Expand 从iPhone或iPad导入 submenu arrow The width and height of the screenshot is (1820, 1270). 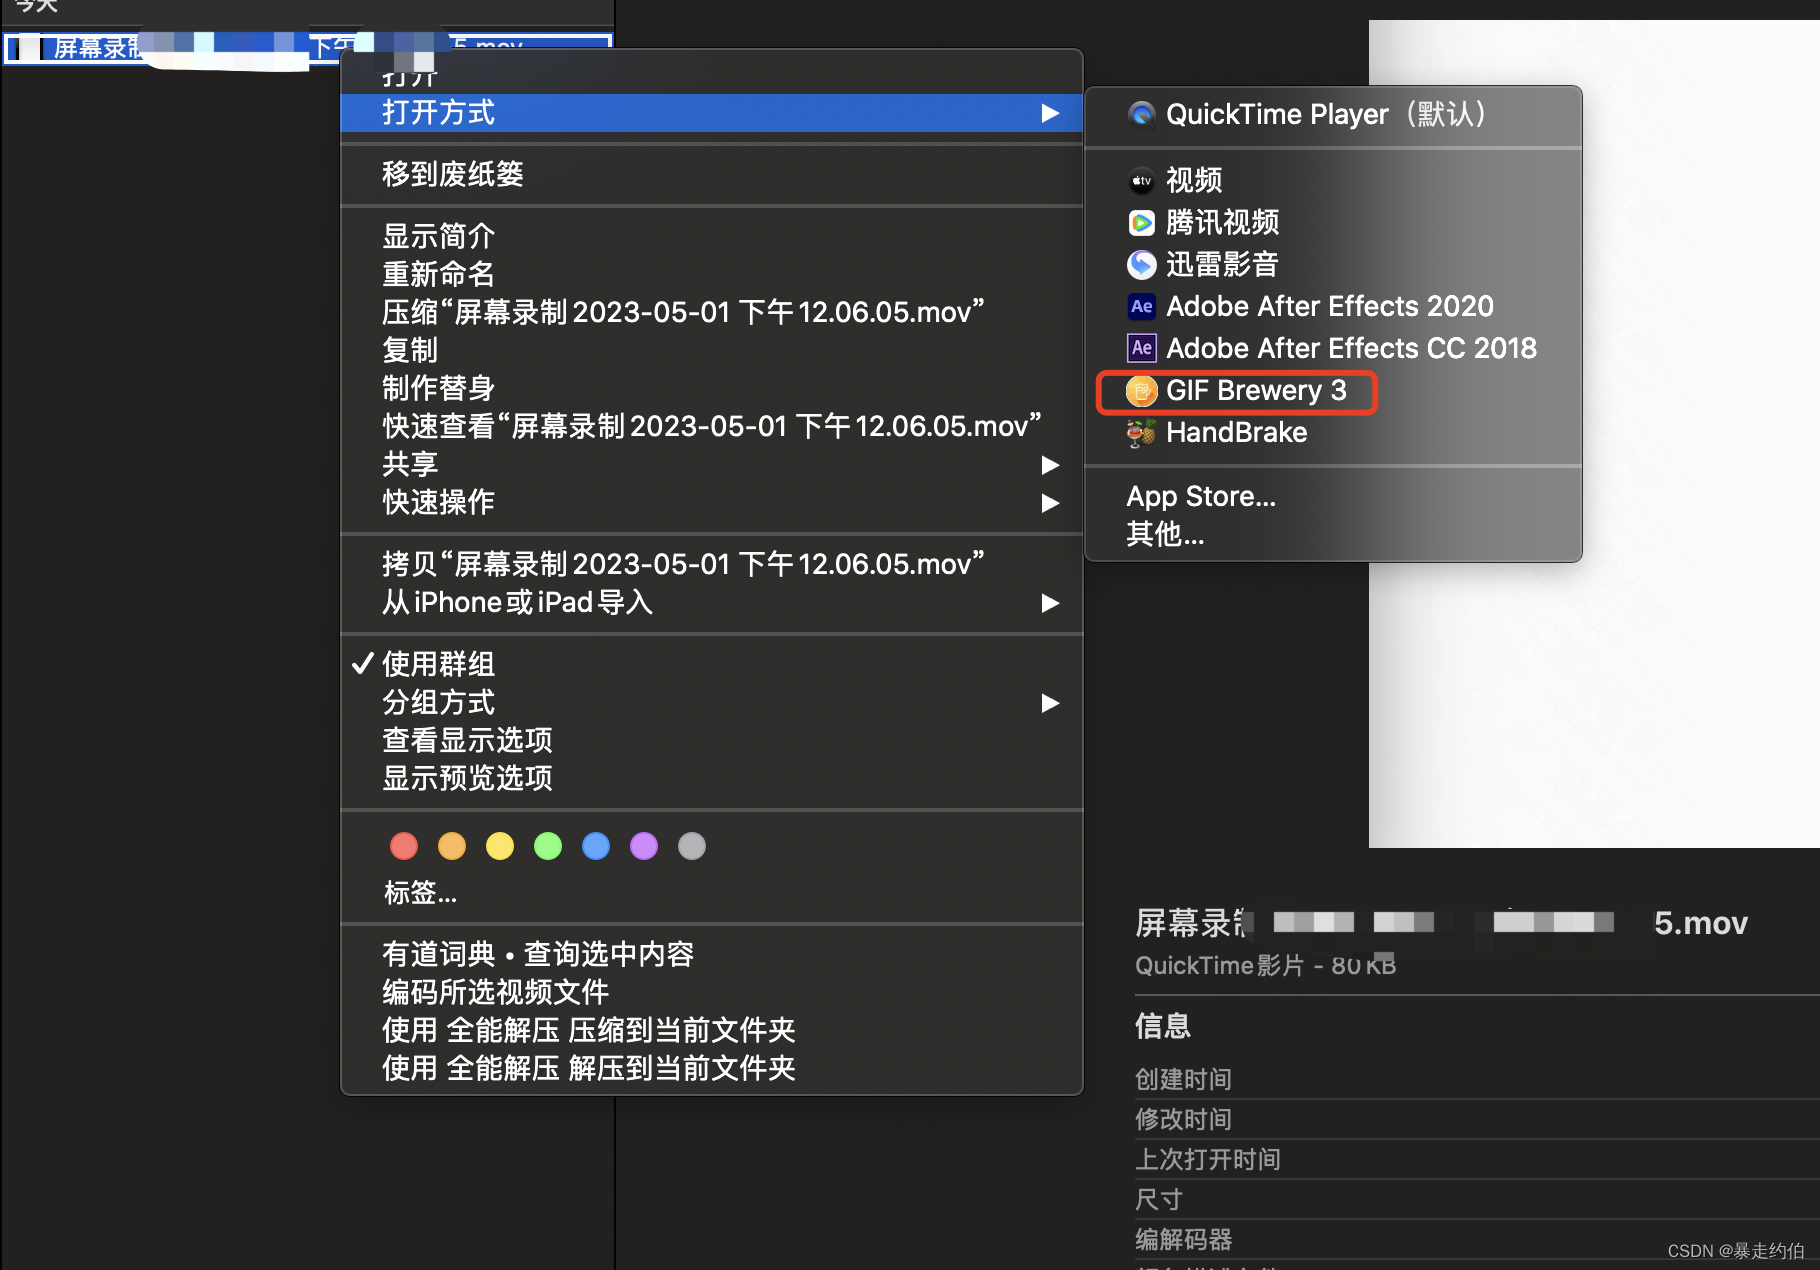click(1050, 603)
